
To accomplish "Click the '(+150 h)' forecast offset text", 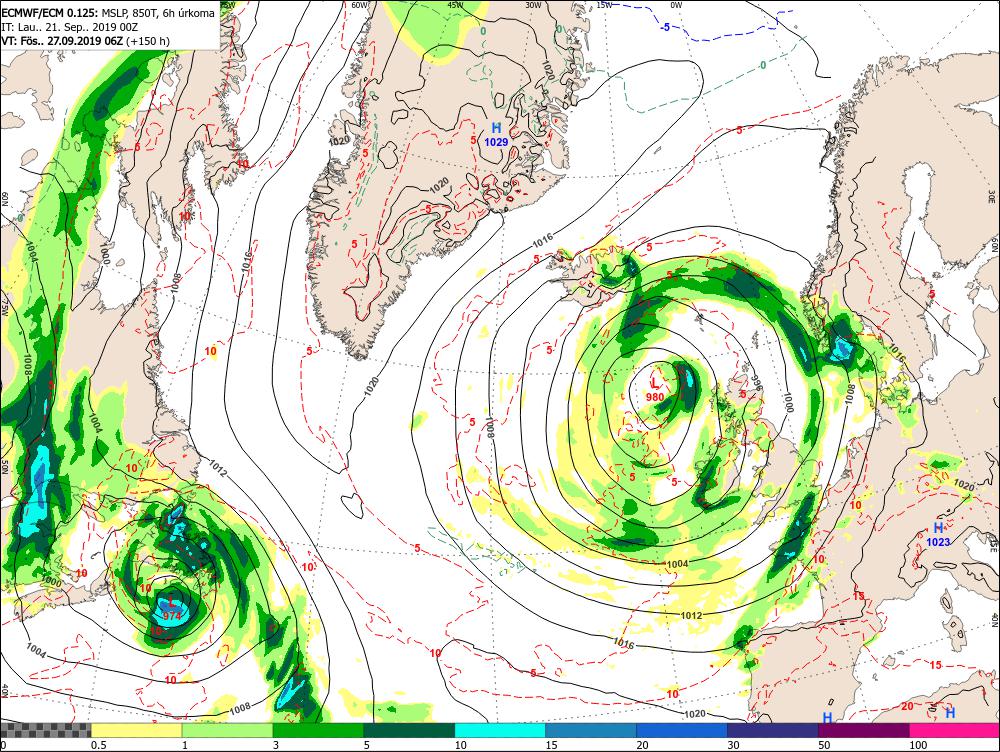I will point(148,41).
